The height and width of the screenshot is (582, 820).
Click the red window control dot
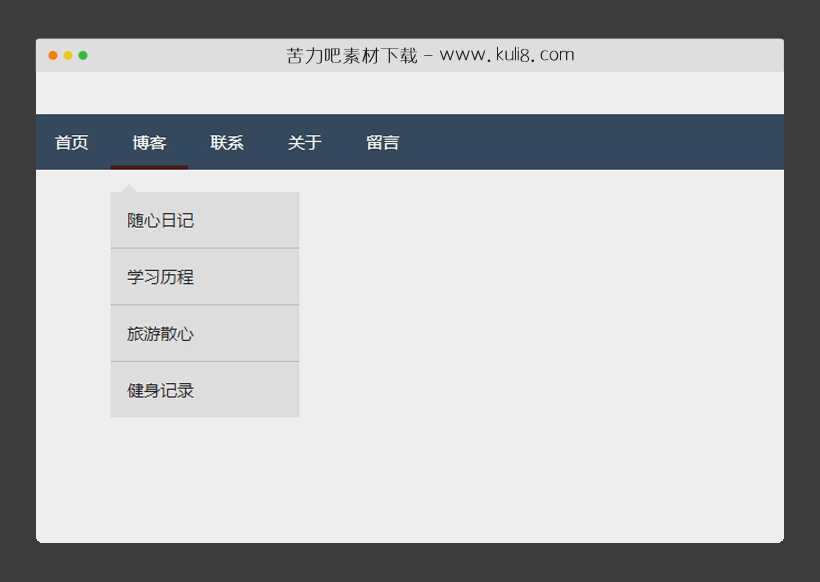(52, 55)
